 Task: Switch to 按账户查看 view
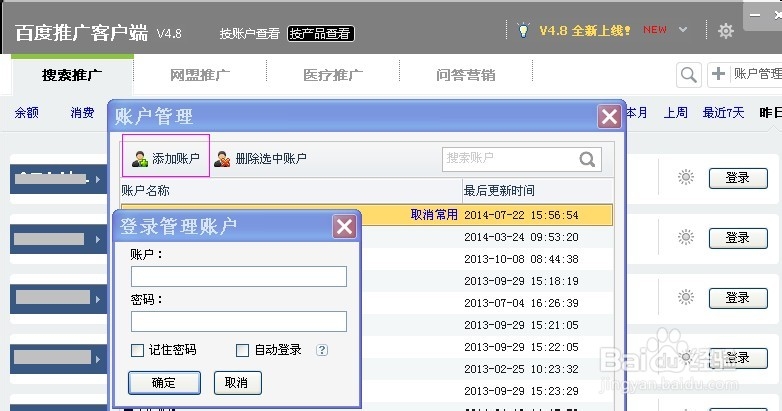[250, 33]
